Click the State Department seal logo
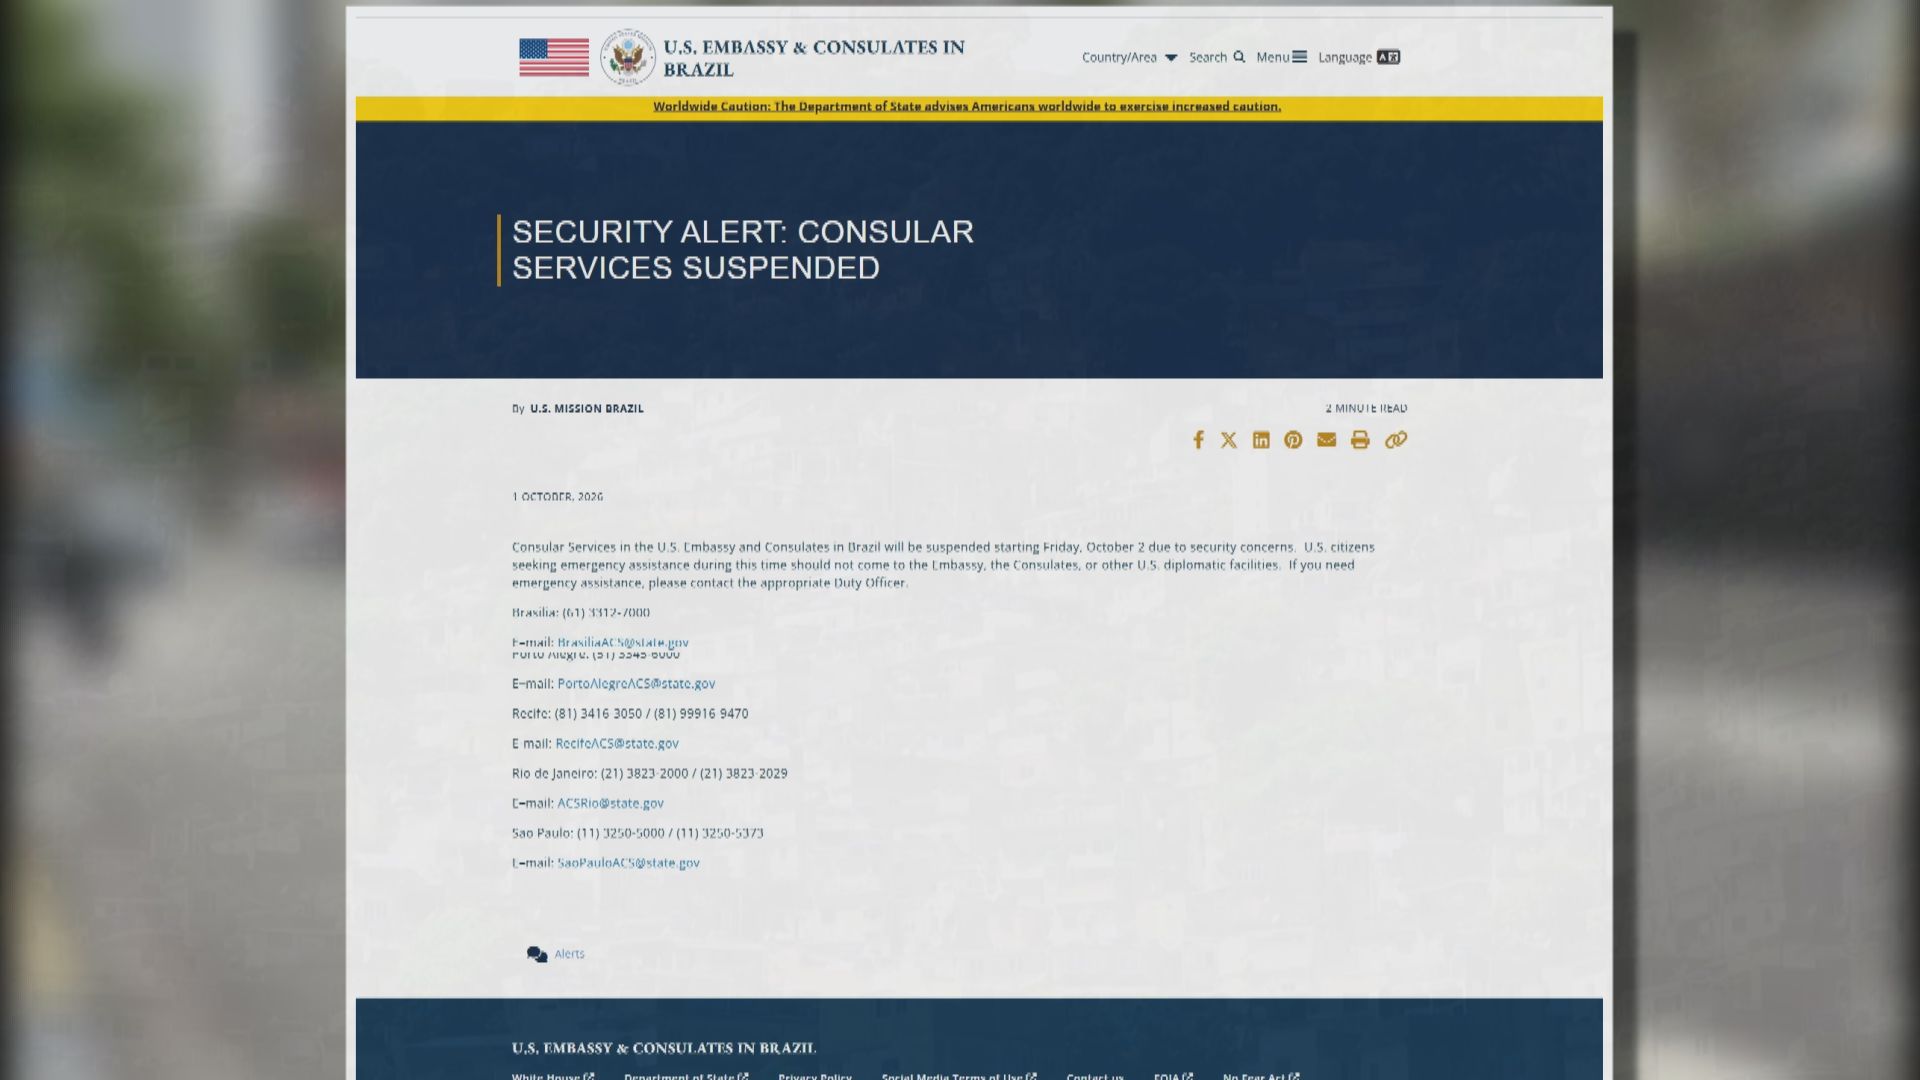The width and height of the screenshot is (1920, 1080). (x=627, y=57)
